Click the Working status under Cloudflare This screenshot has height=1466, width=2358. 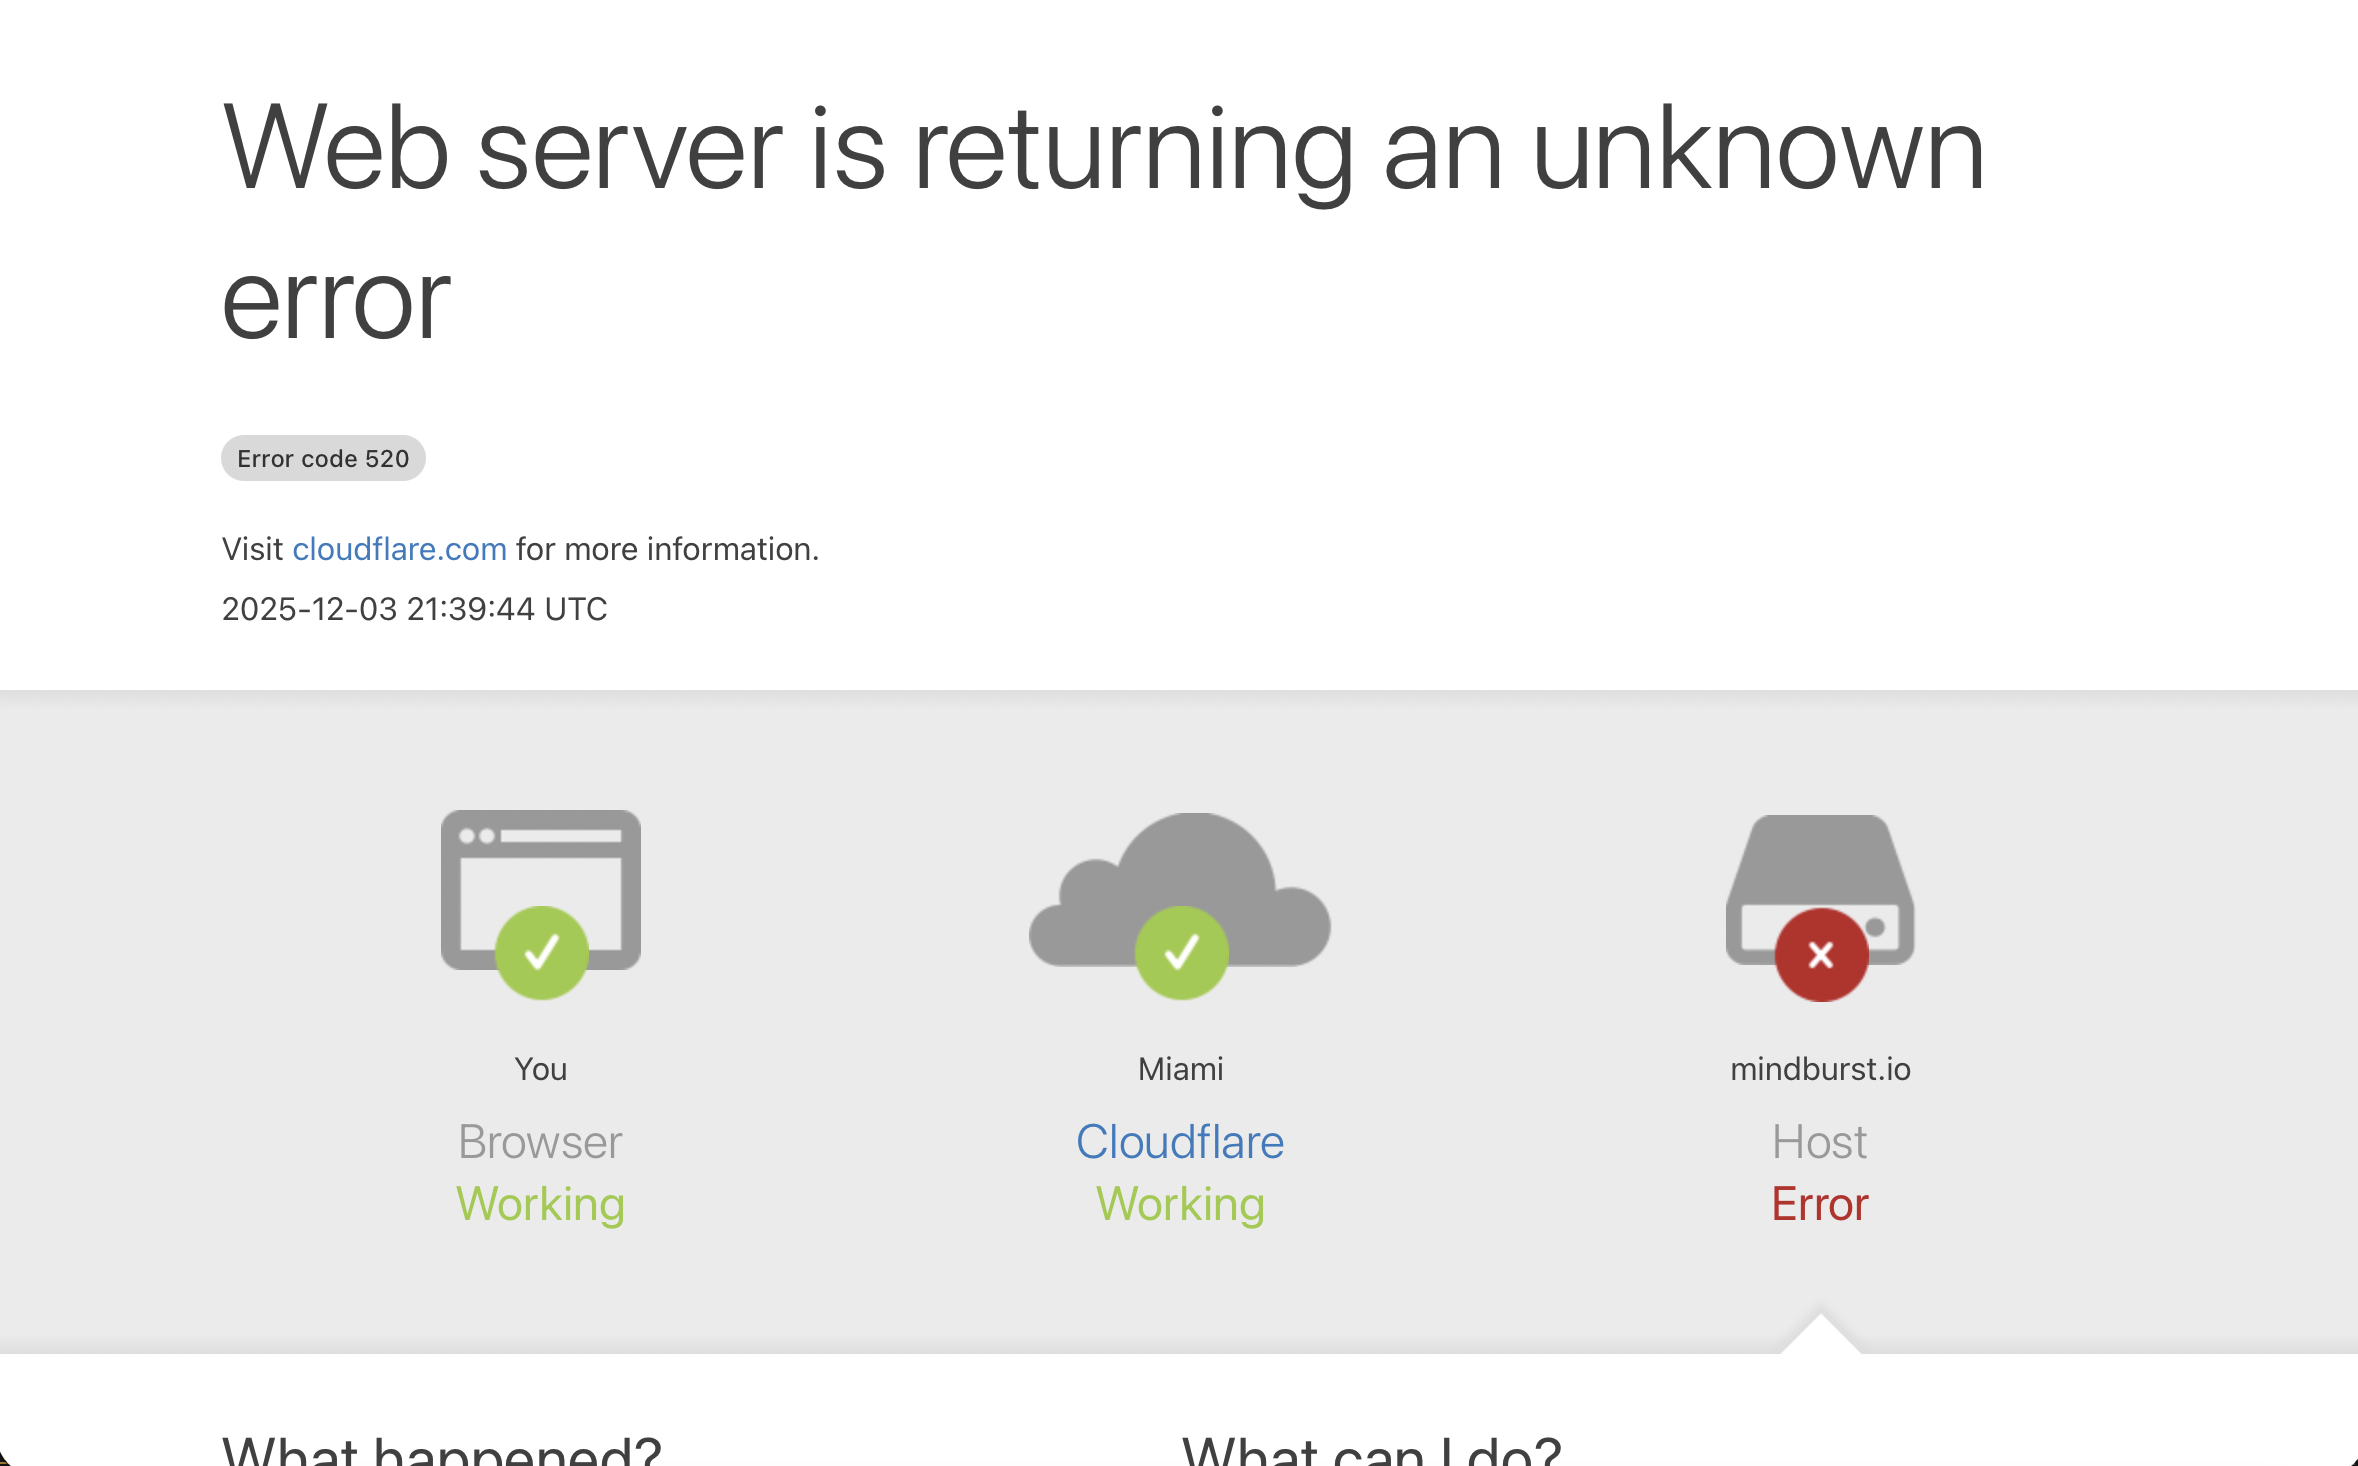[1180, 1204]
